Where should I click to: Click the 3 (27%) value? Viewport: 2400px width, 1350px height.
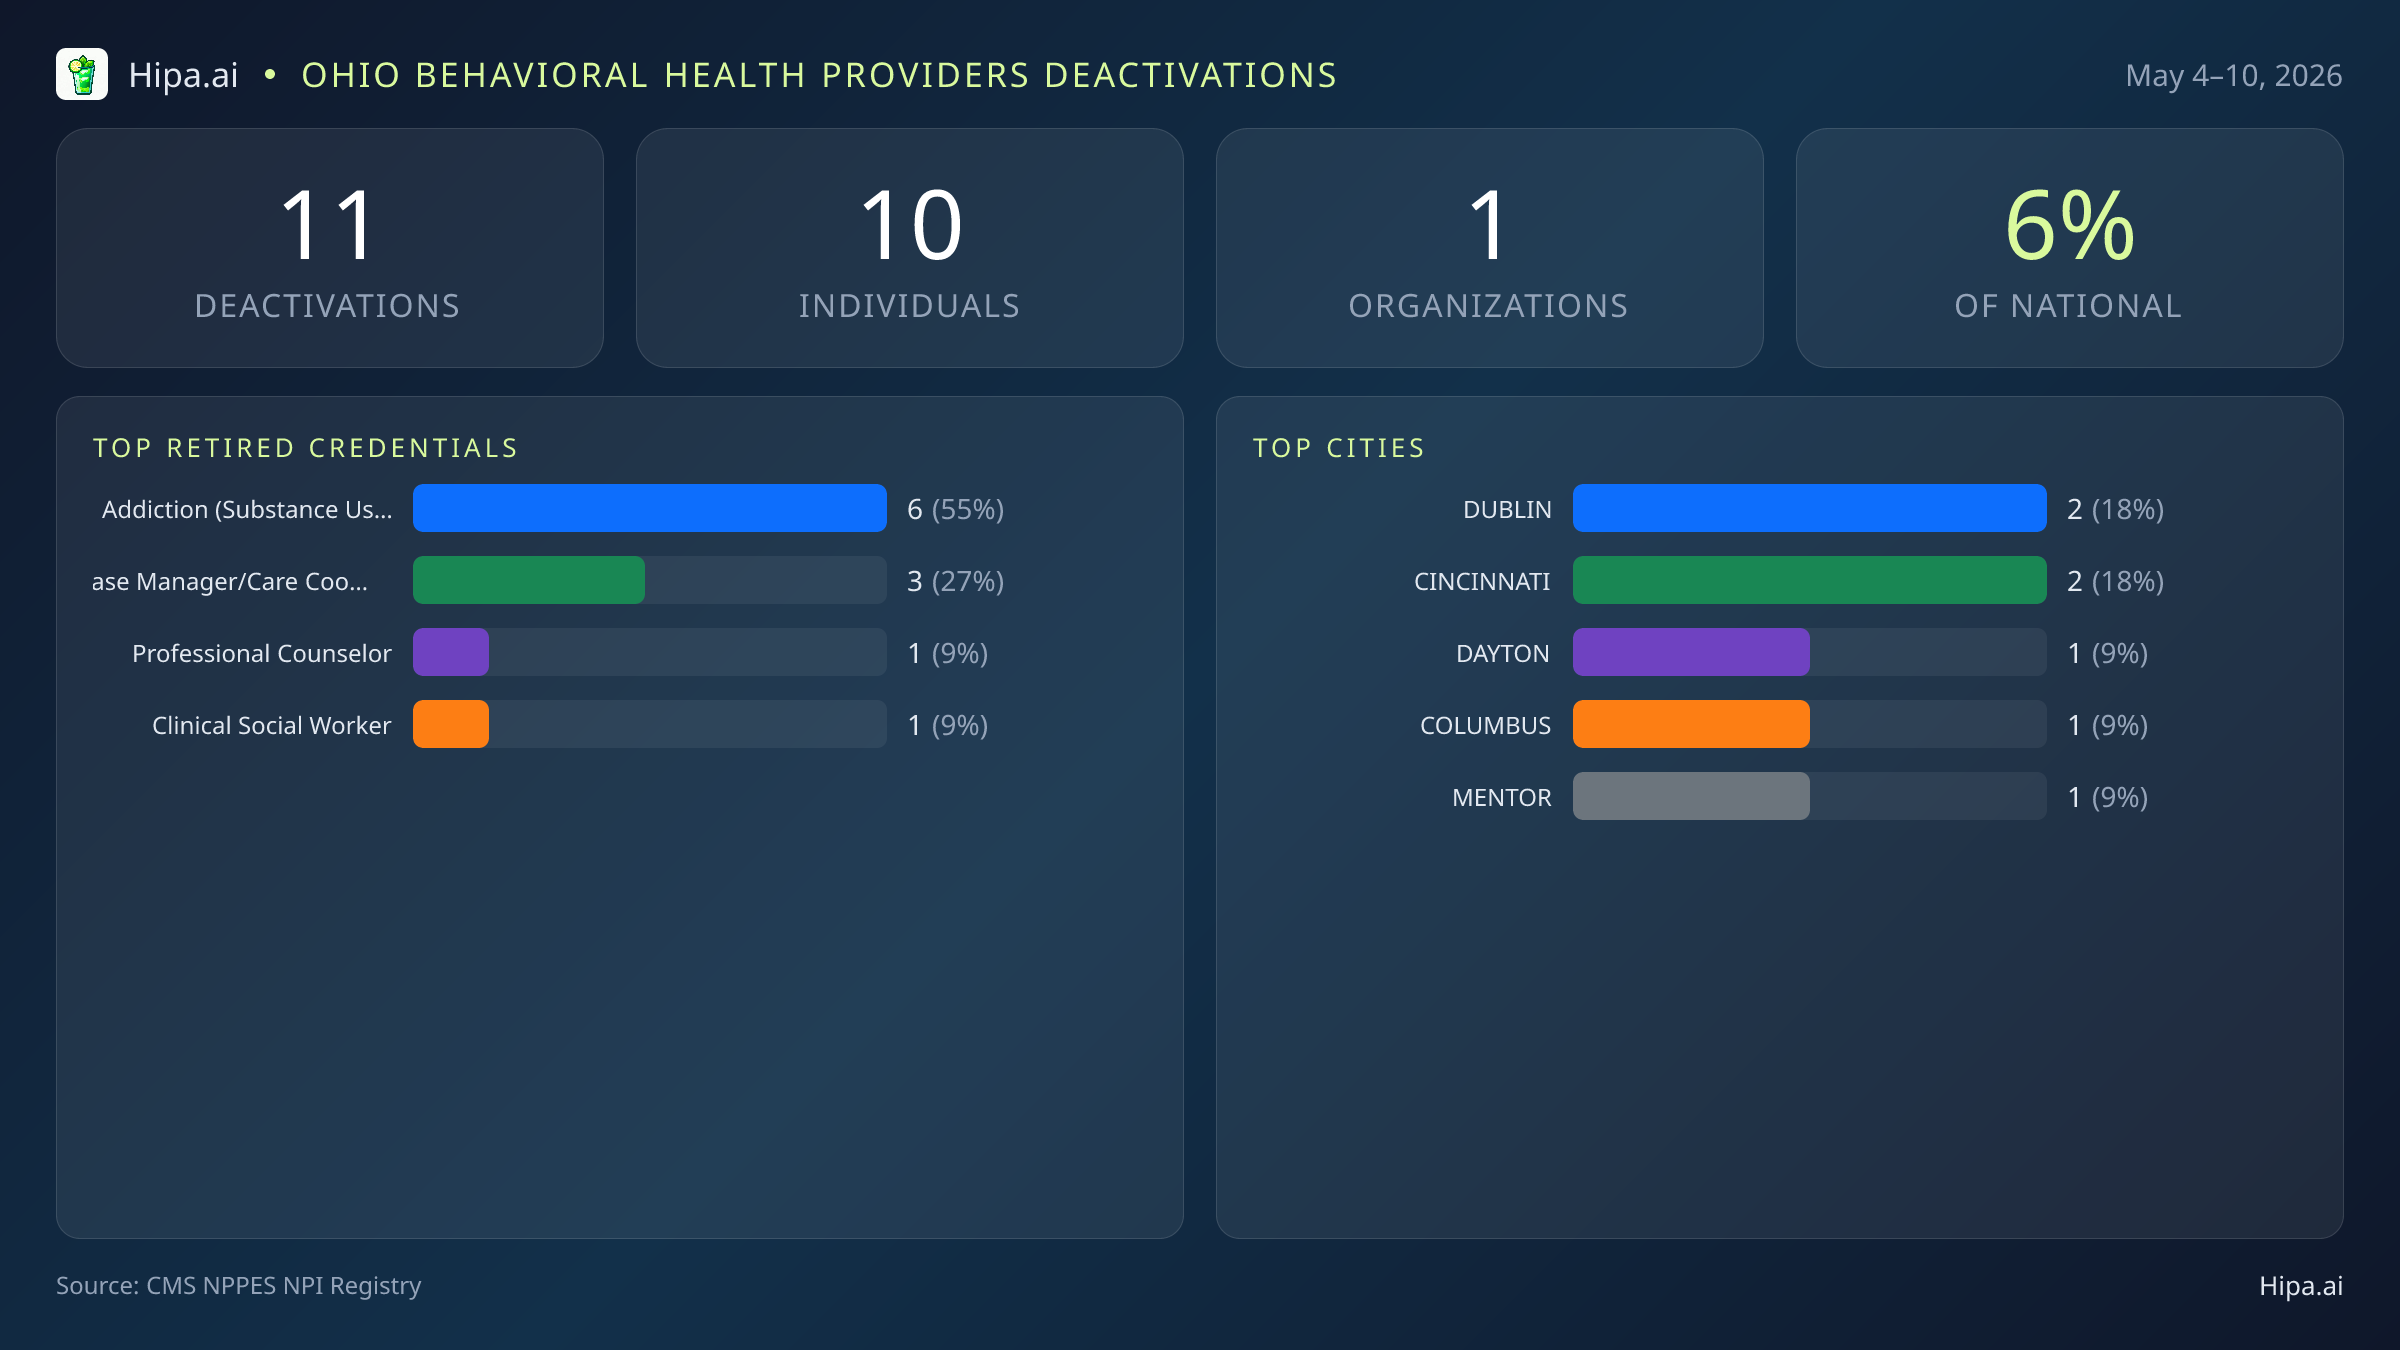(x=955, y=582)
